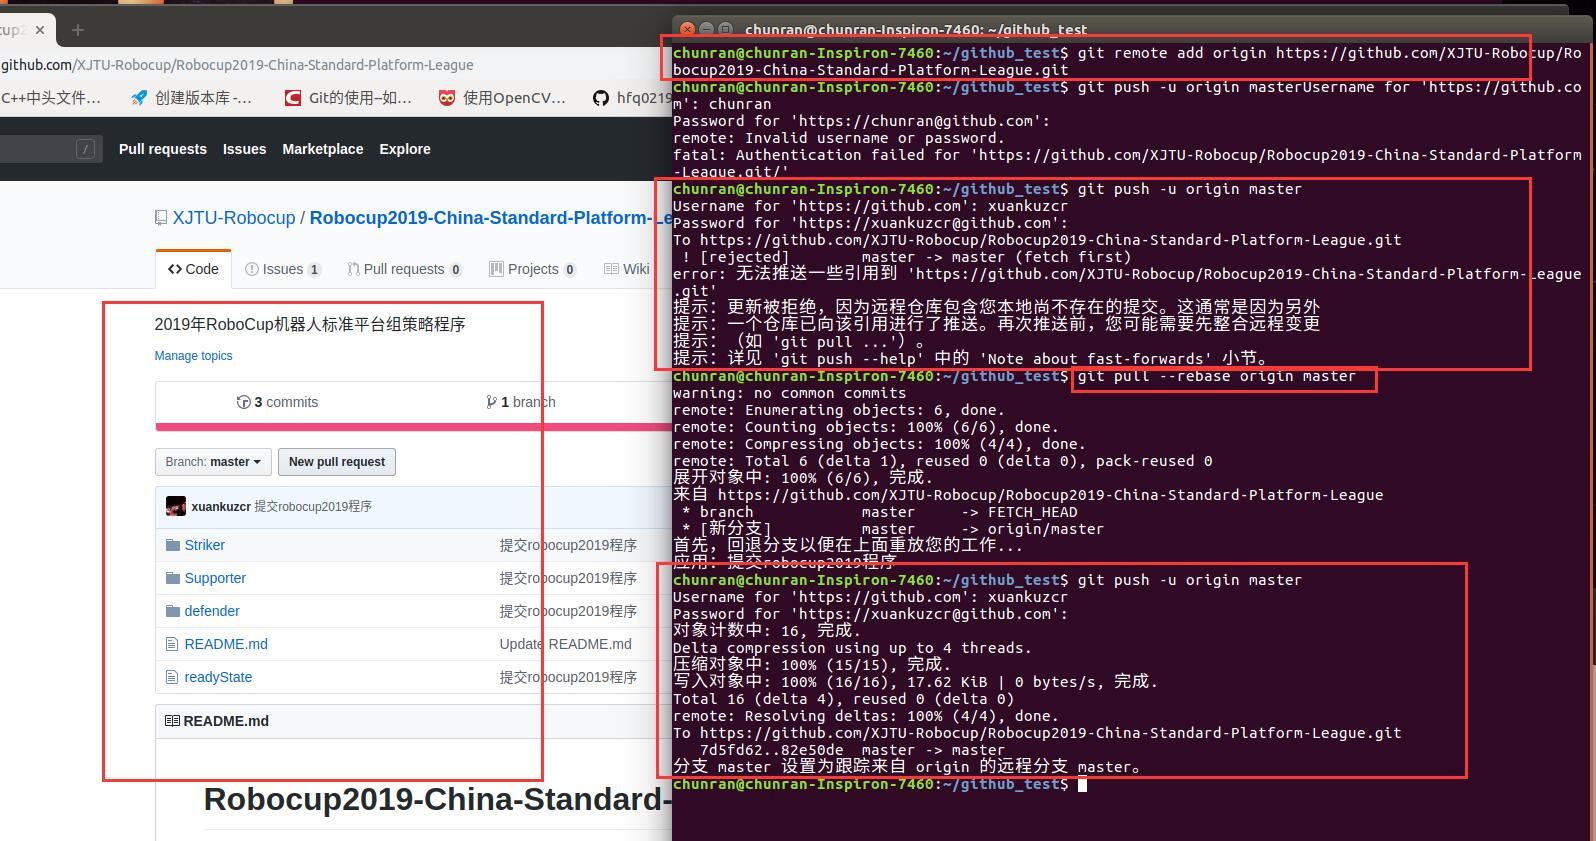
Task: Click the git remote add origin command line
Action: coord(1127,61)
